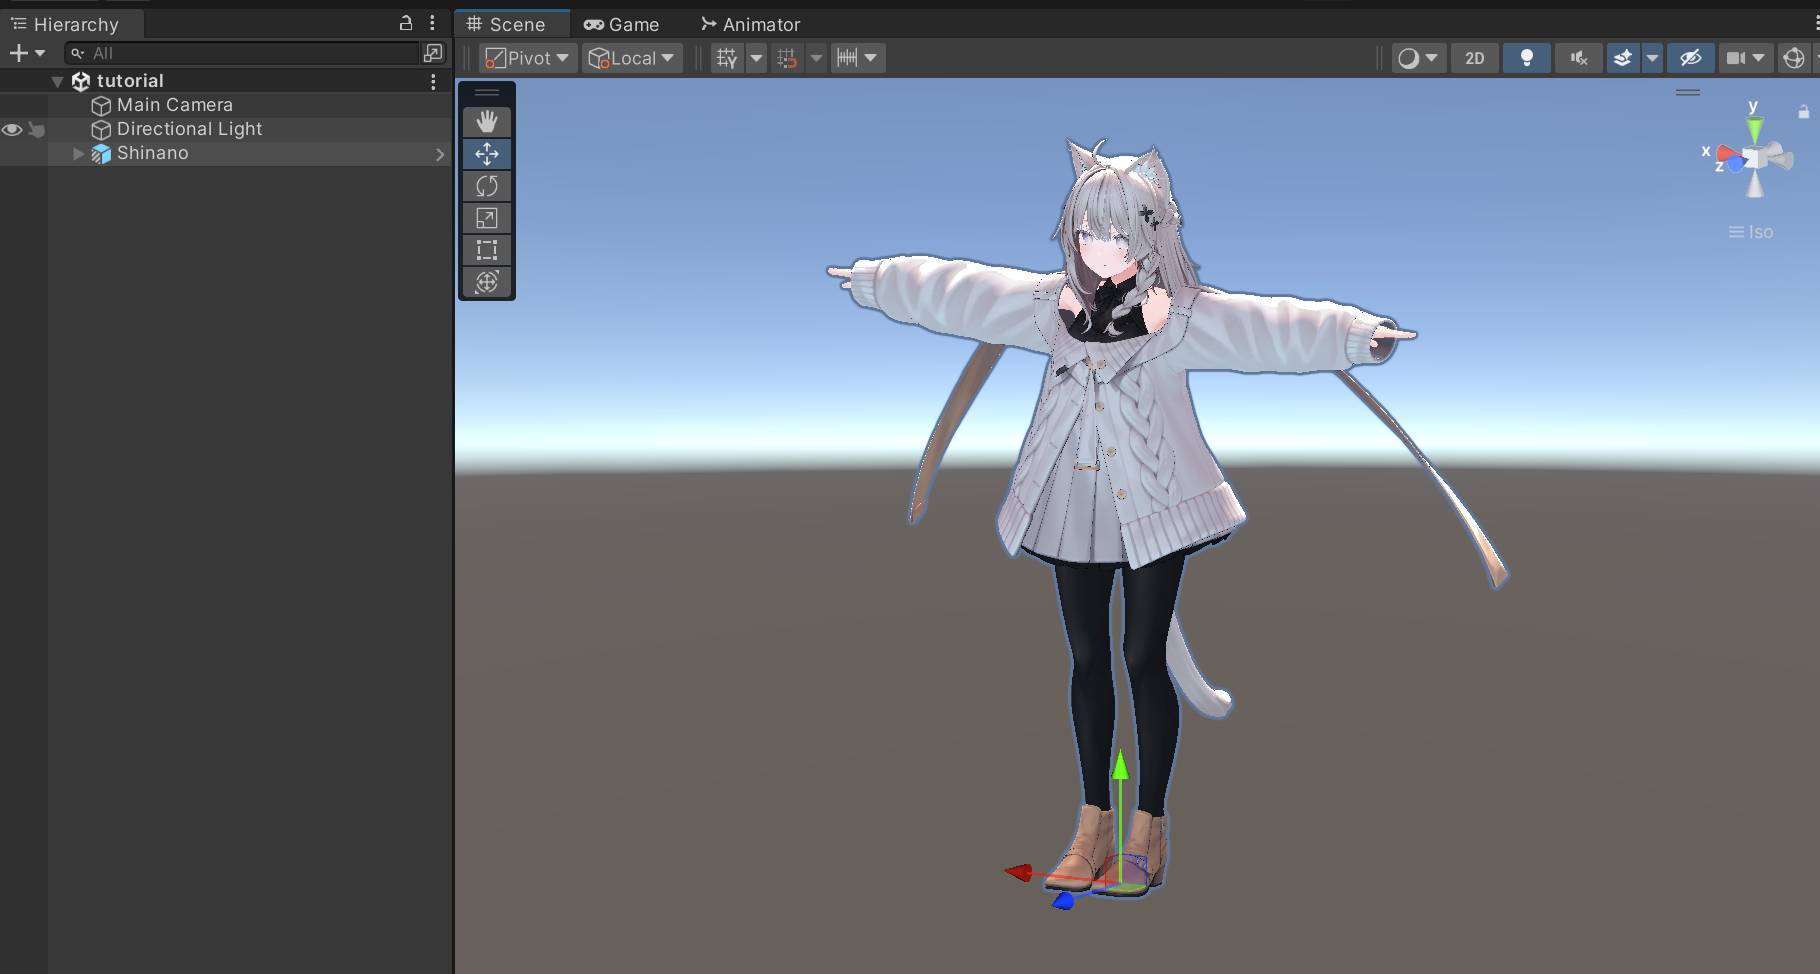Select the Move tool

pyautogui.click(x=487, y=154)
